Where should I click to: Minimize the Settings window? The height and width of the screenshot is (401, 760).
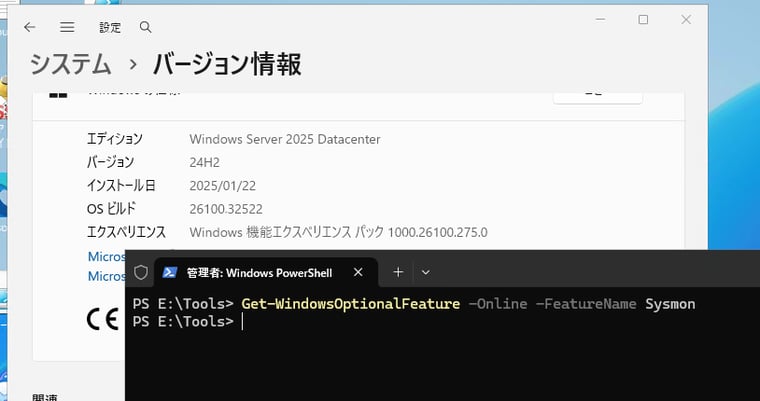(601, 19)
